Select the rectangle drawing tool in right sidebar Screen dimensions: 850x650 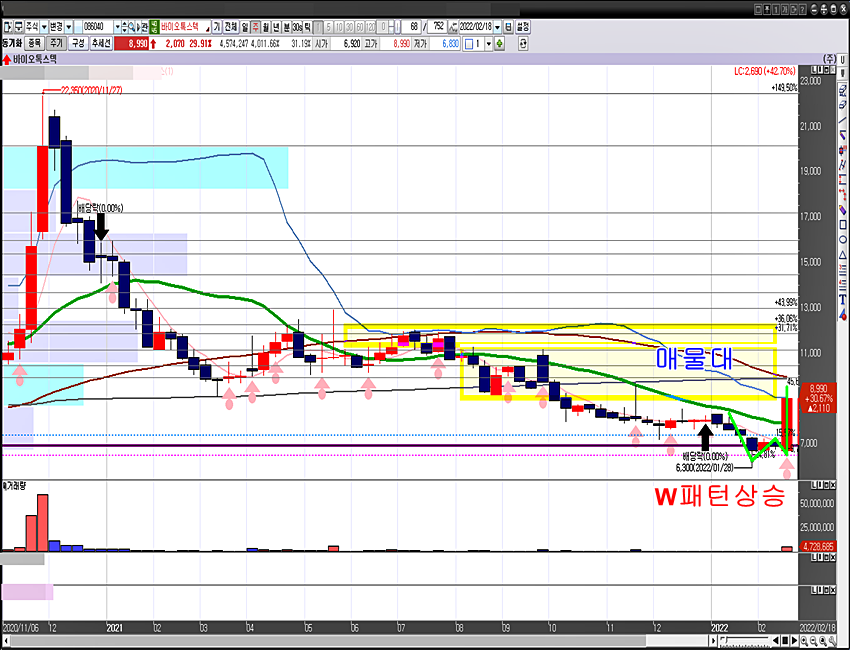[x=843, y=224]
